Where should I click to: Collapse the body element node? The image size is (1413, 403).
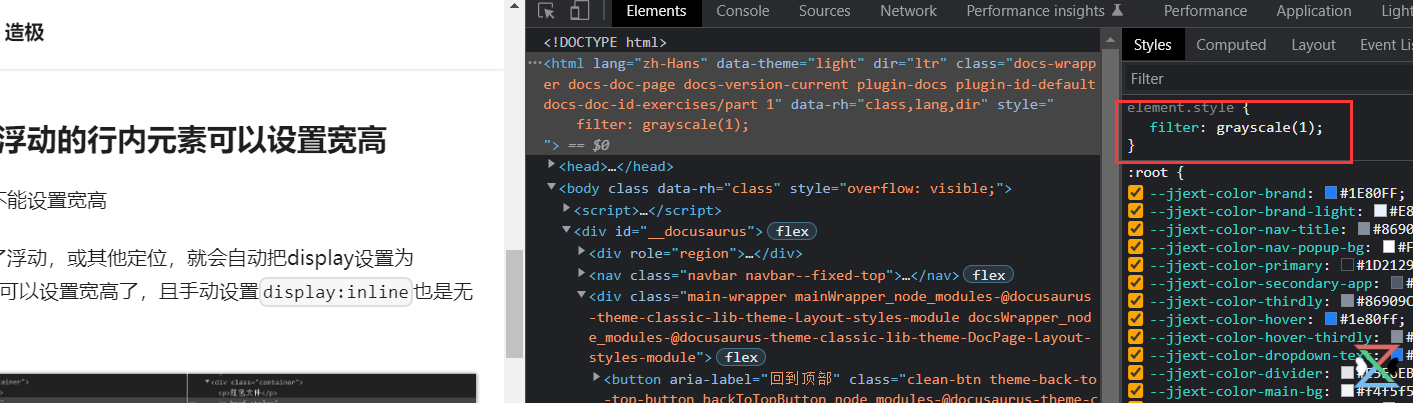(x=552, y=188)
